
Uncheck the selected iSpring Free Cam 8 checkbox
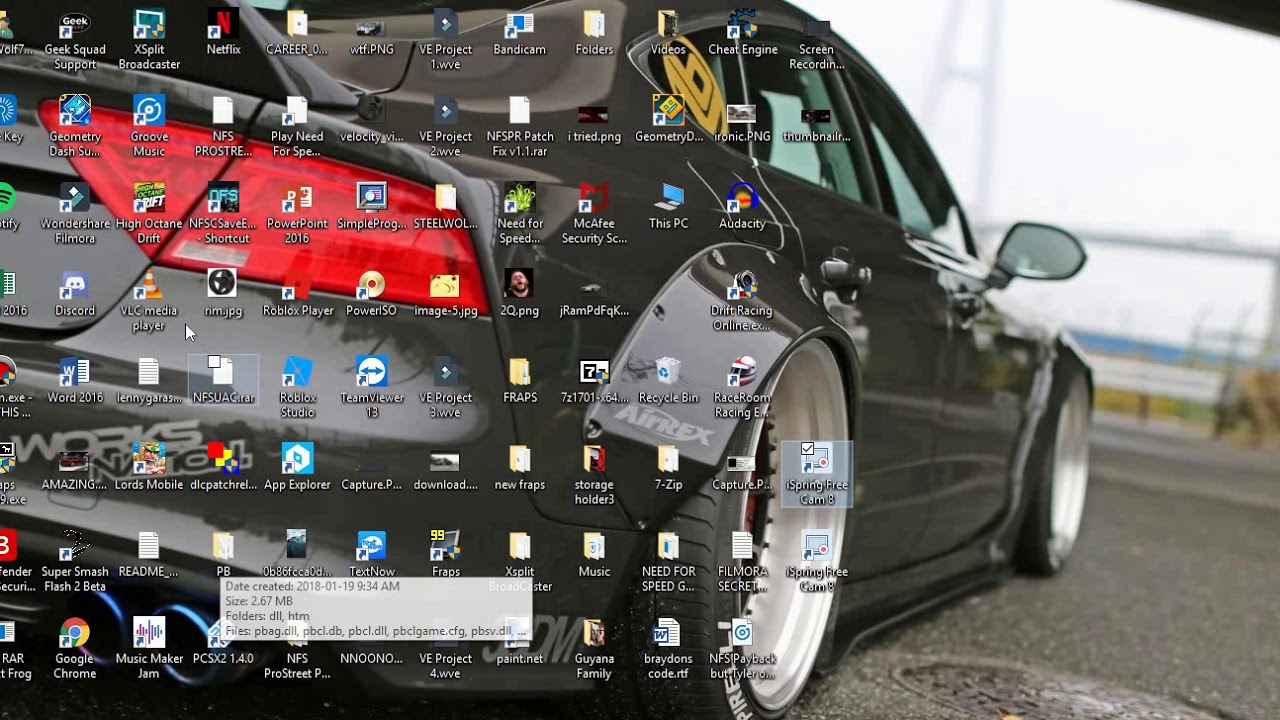pos(808,449)
